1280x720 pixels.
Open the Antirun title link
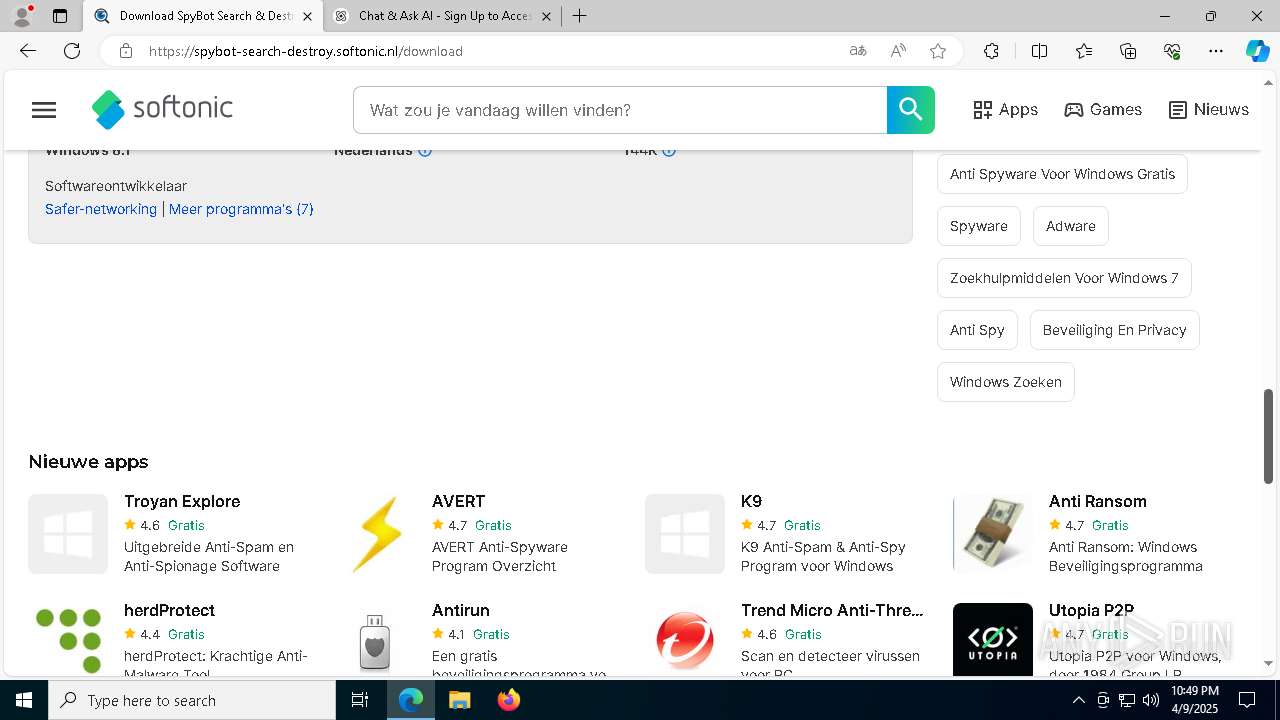point(461,610)
